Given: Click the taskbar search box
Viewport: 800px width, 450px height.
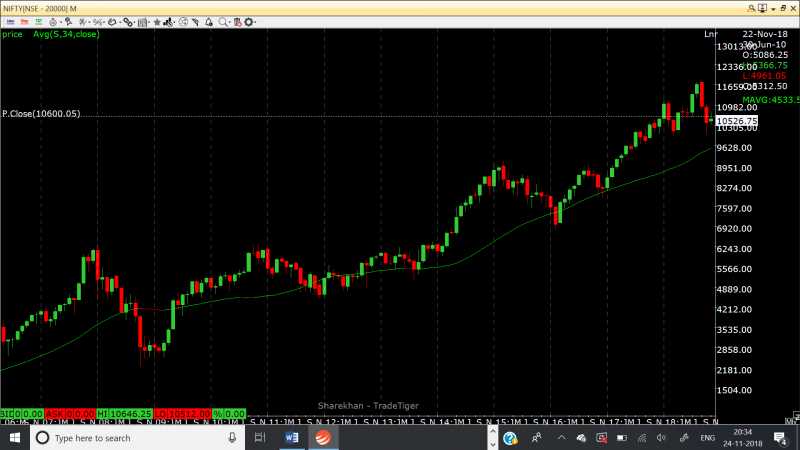Looking at the screenshot, I should pos(137,438).
